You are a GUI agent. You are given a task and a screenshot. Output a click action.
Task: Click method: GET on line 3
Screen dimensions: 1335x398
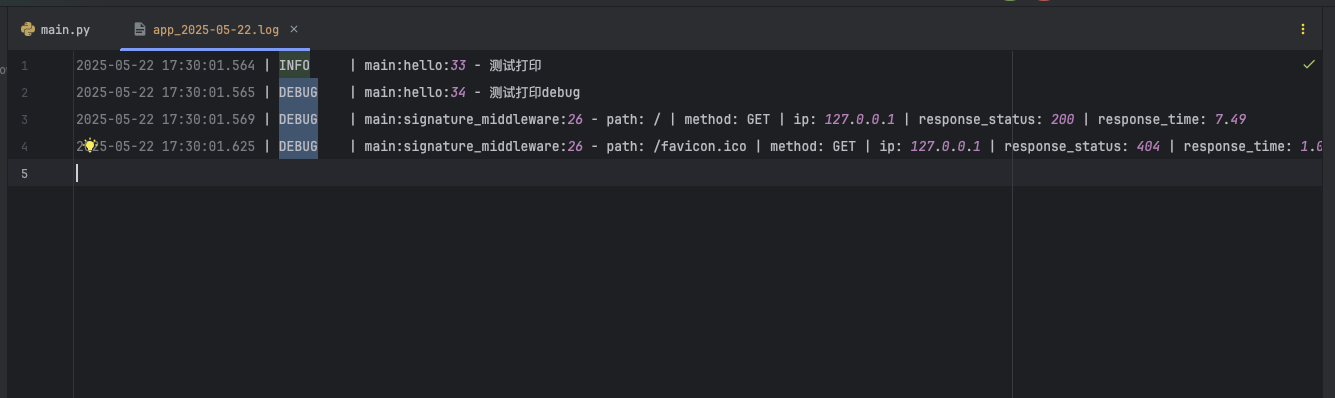727,120
